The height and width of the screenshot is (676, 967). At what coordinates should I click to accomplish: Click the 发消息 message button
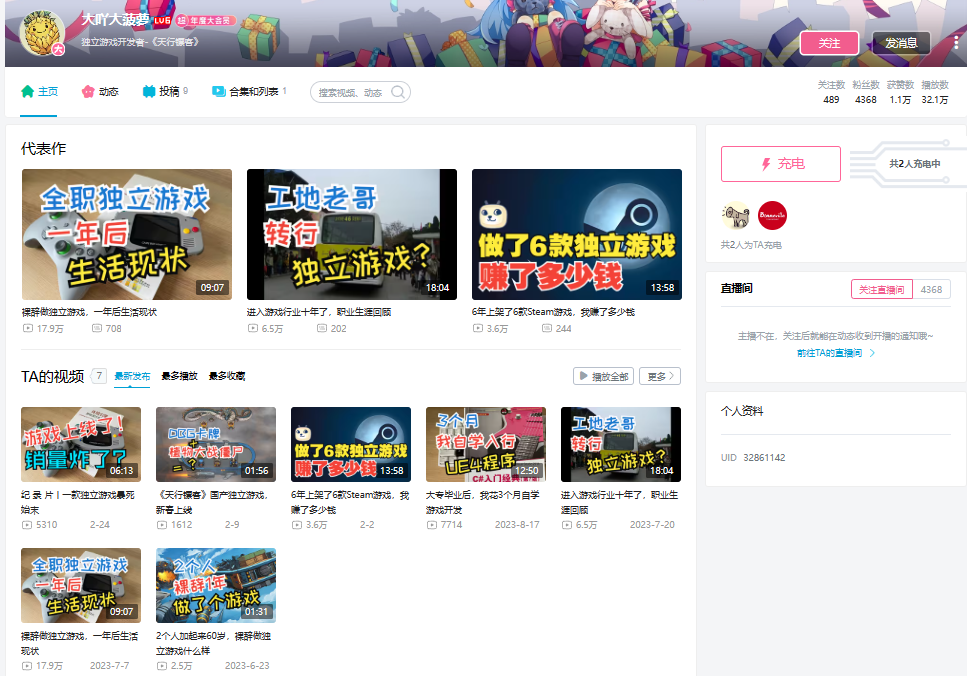pos(901,43)
